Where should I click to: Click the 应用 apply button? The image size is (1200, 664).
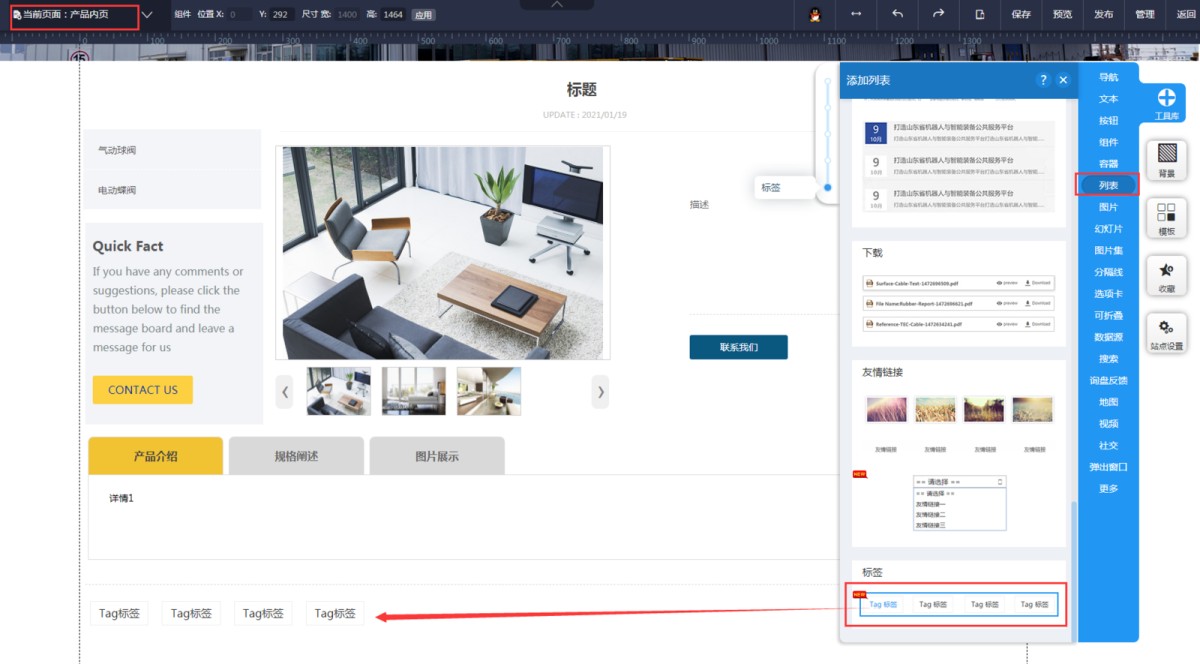click(x=423, y=15)
